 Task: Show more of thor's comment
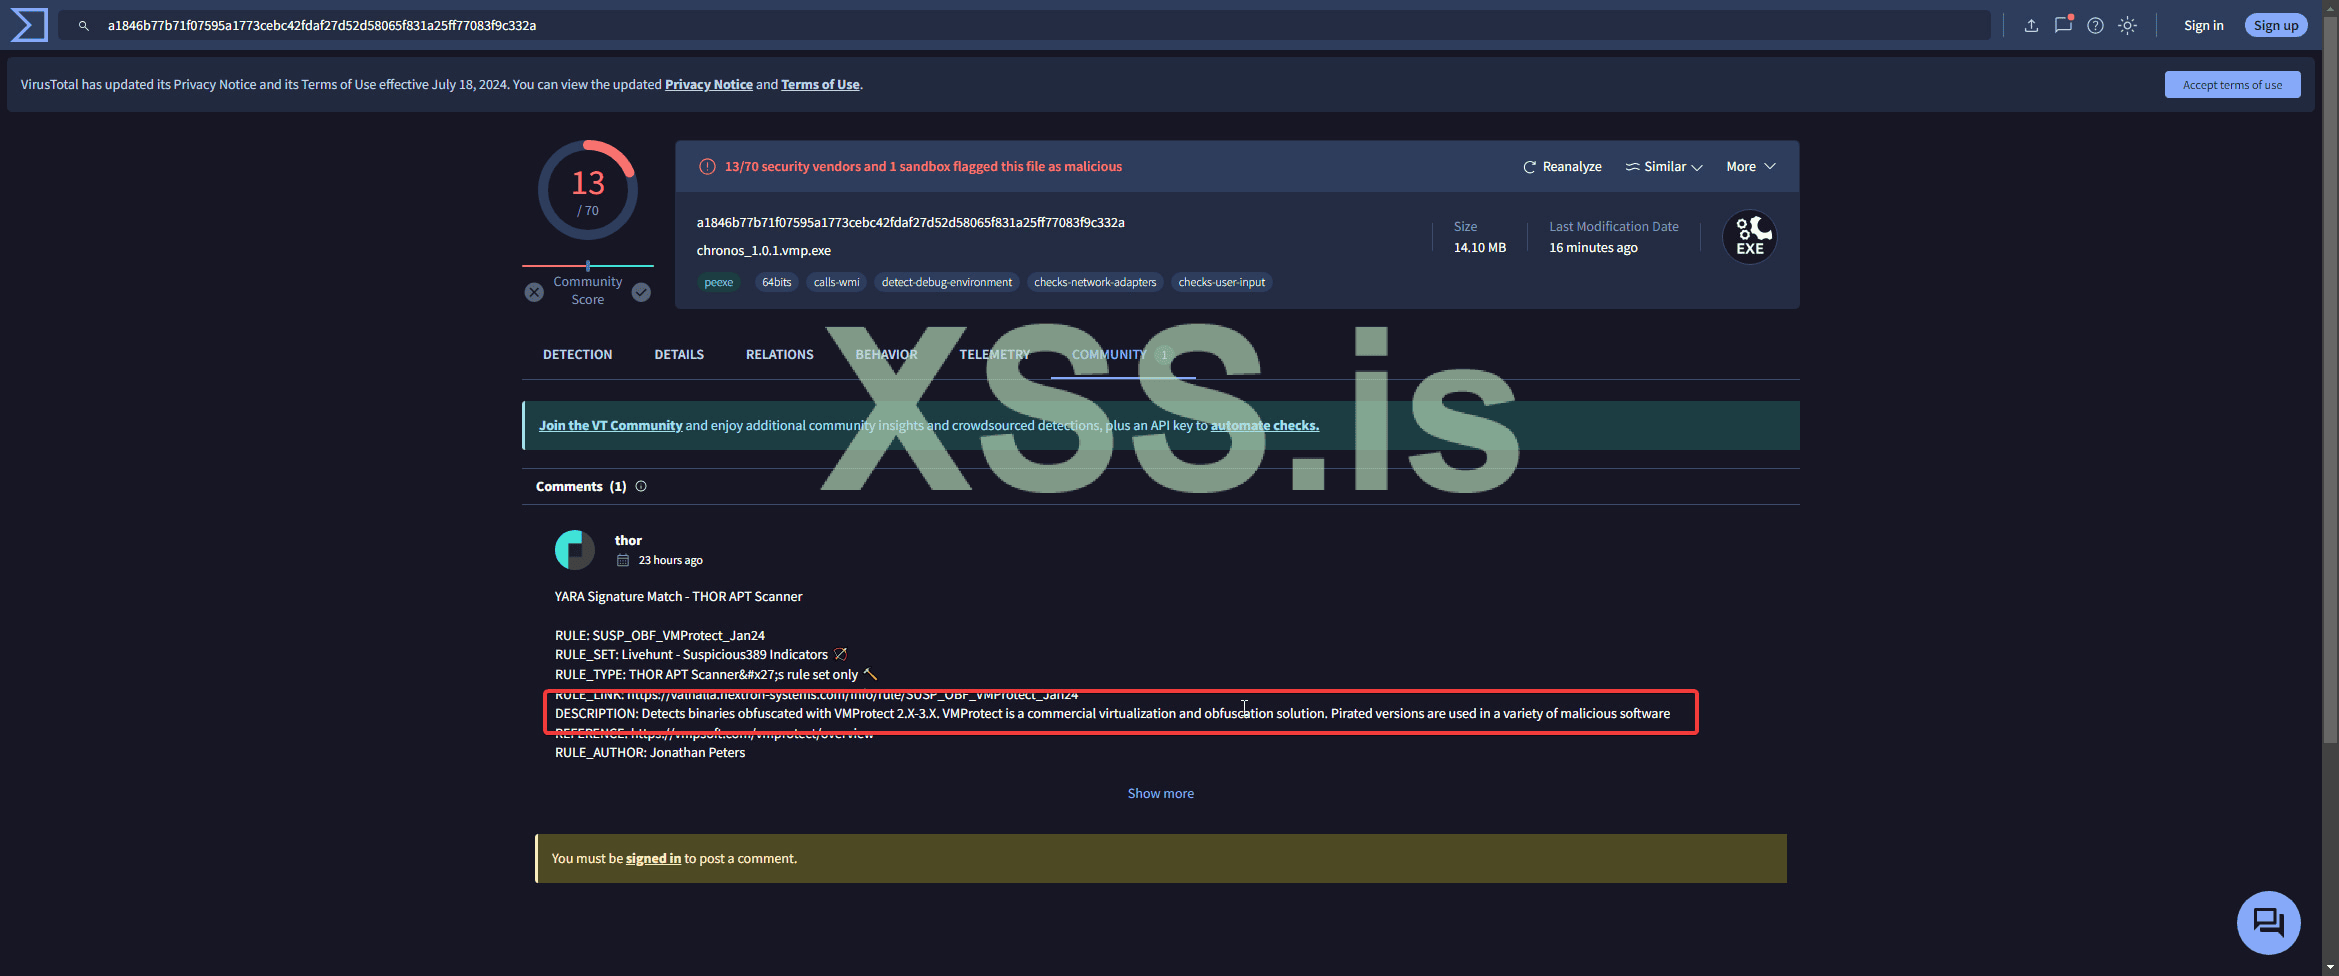pos(1160,794)
